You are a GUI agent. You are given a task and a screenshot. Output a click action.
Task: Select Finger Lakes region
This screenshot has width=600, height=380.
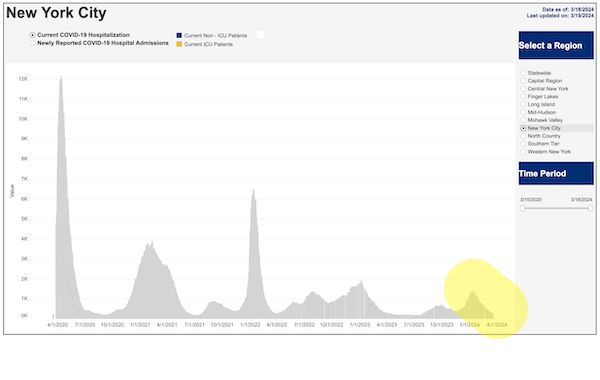(x=523, y=96)
